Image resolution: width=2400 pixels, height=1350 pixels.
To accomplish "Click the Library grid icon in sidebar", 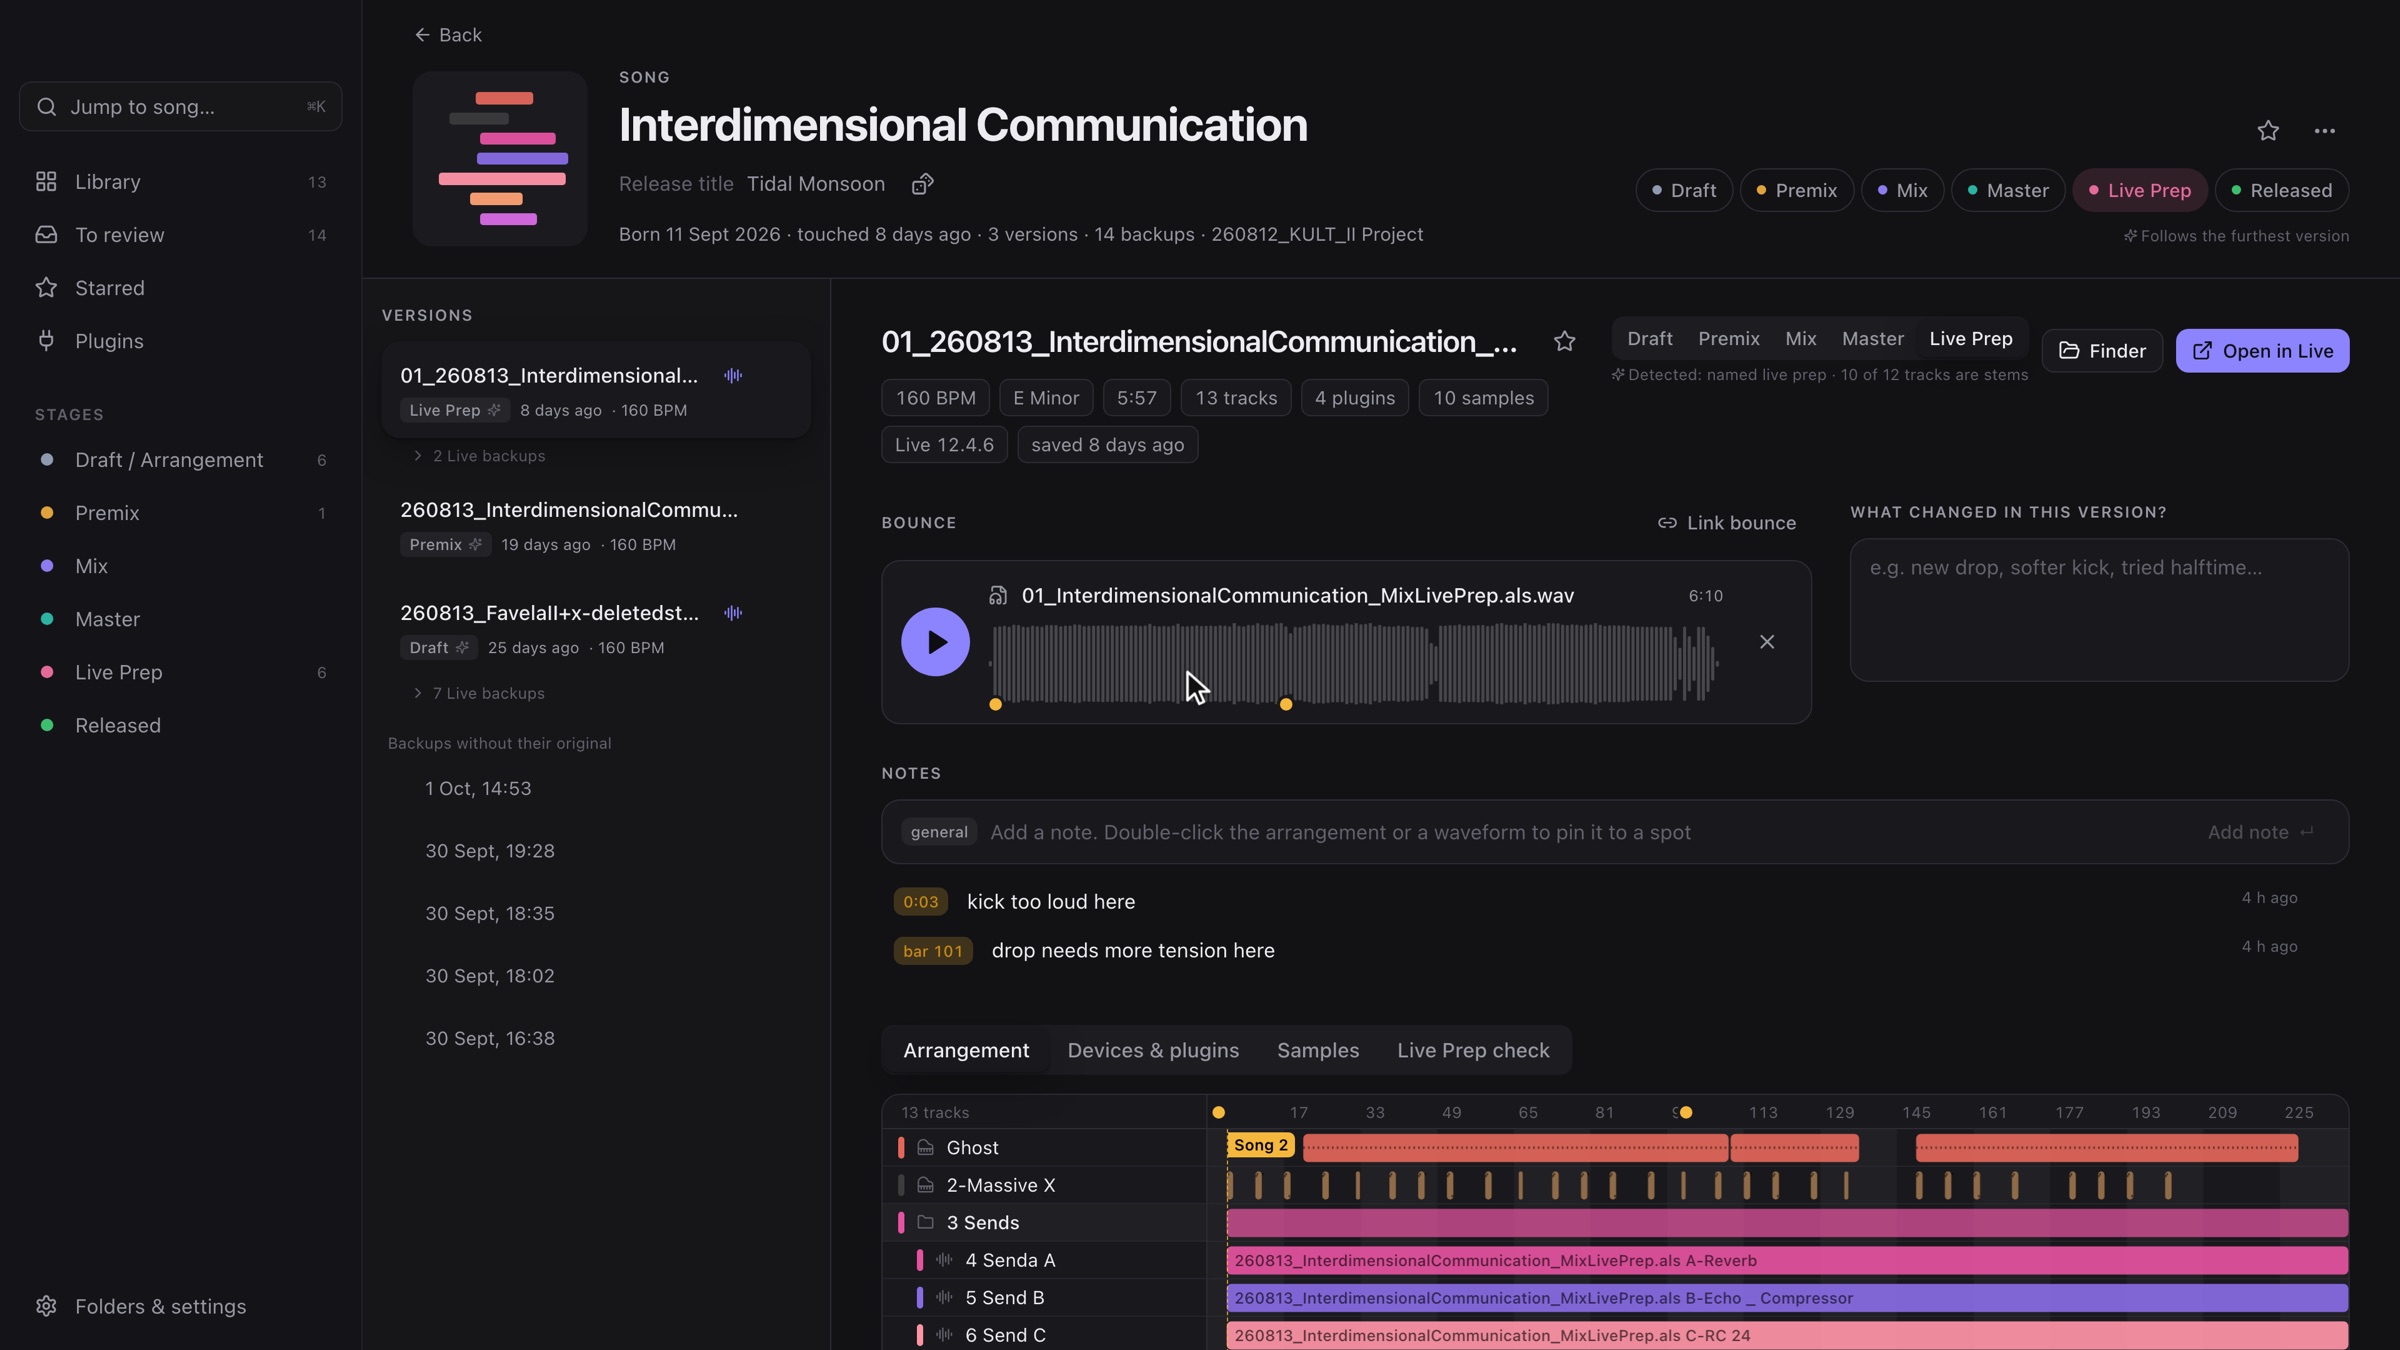I will coord(46,182).
